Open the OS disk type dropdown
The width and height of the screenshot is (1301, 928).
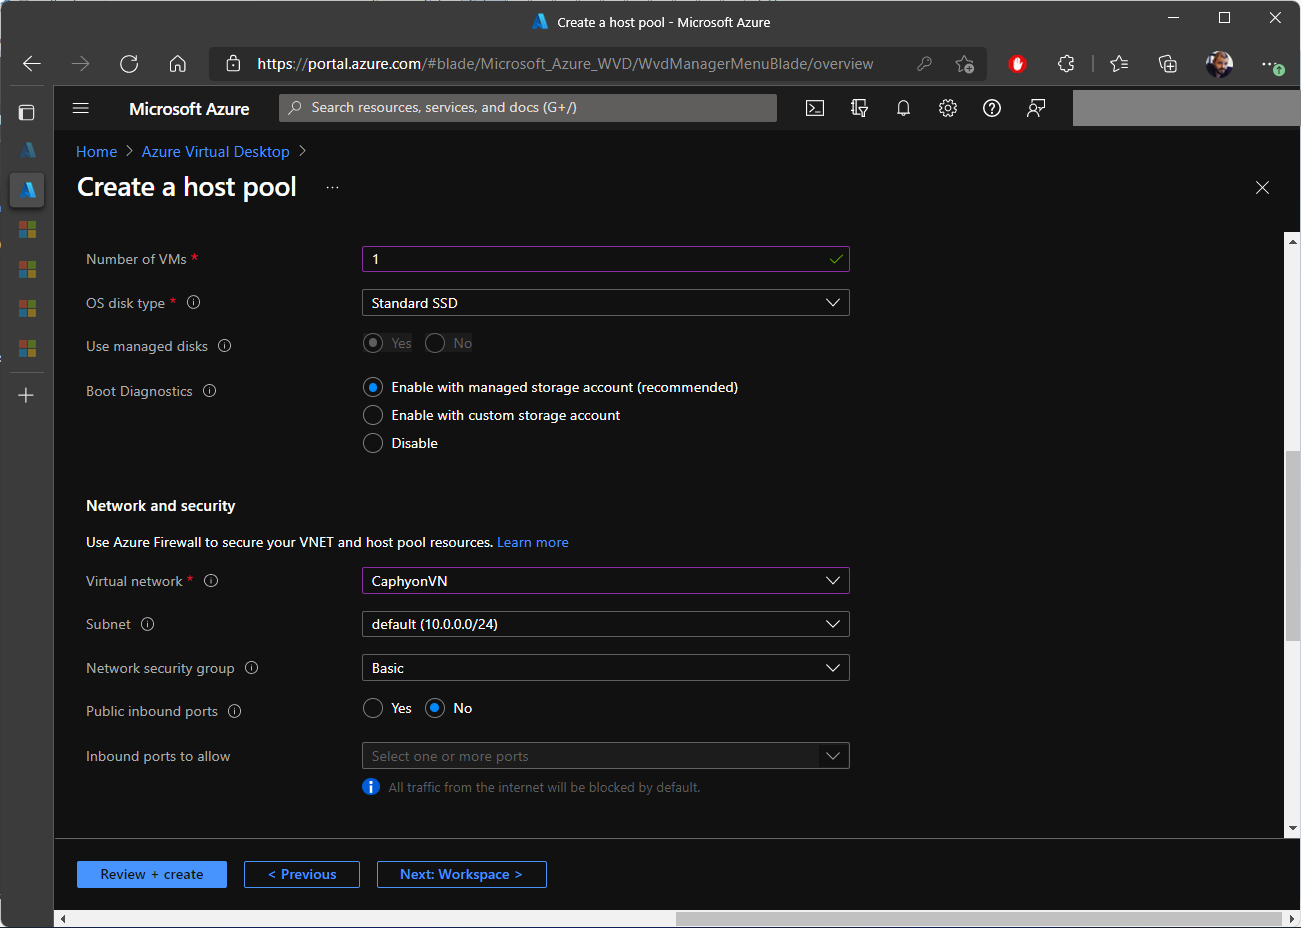[x=605, y=303]
